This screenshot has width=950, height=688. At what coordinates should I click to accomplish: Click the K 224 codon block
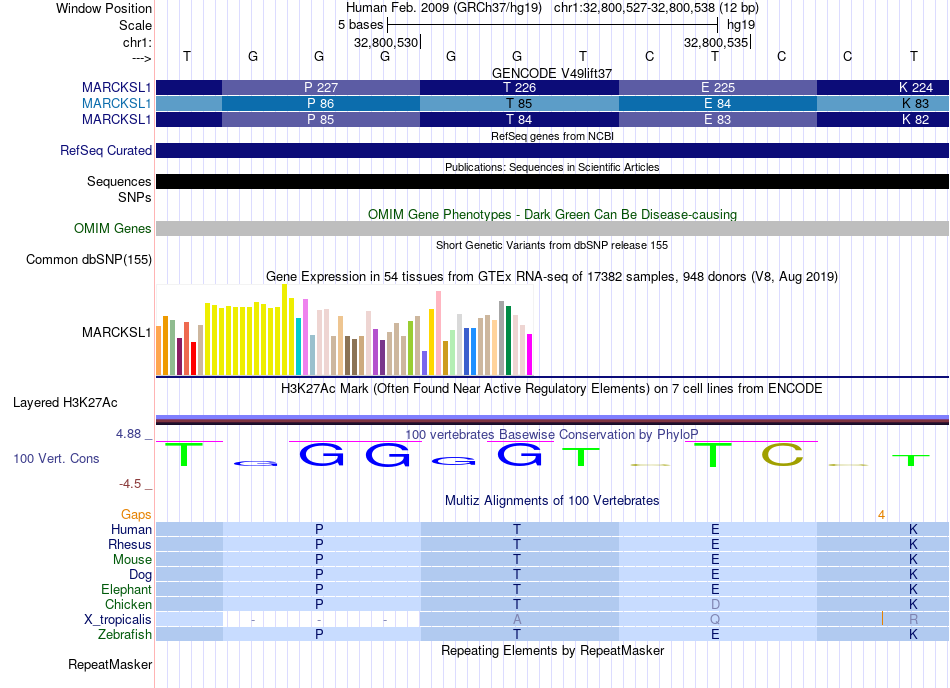pos(883,87)
